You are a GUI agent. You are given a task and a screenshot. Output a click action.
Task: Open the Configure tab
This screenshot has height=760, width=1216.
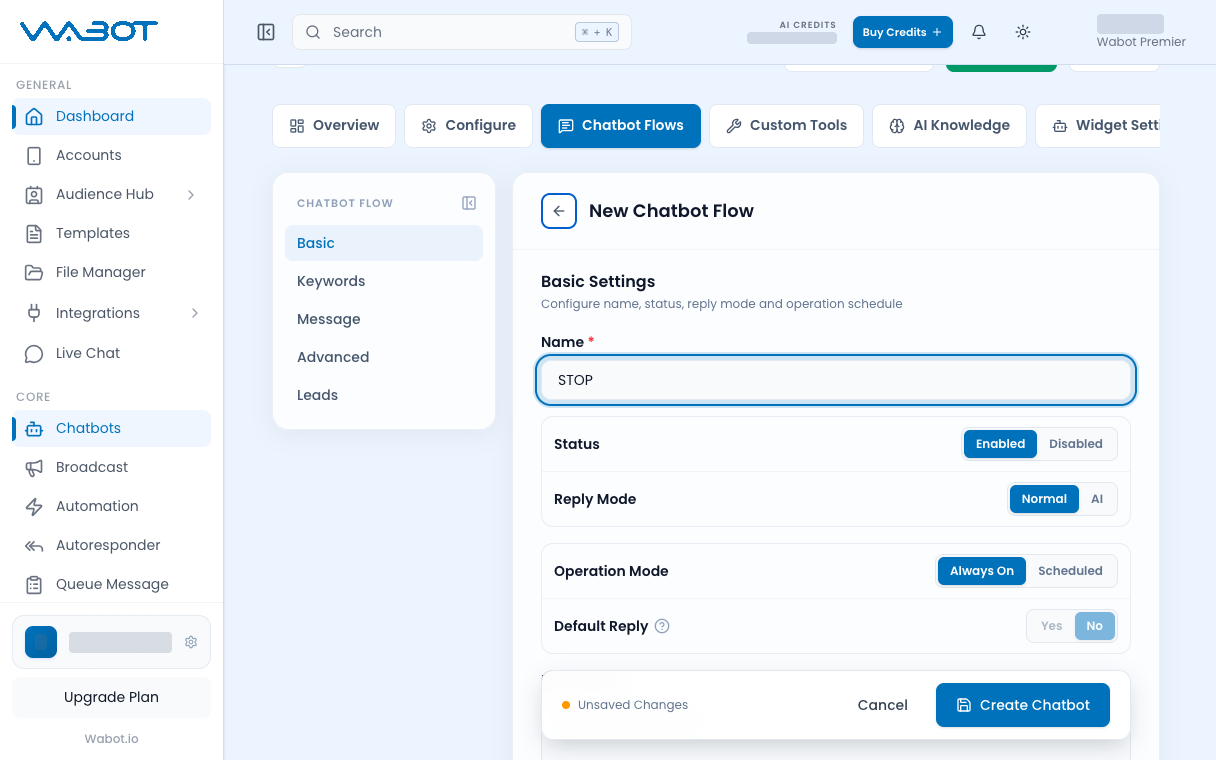pyautogui.click(x=469, y=126)
